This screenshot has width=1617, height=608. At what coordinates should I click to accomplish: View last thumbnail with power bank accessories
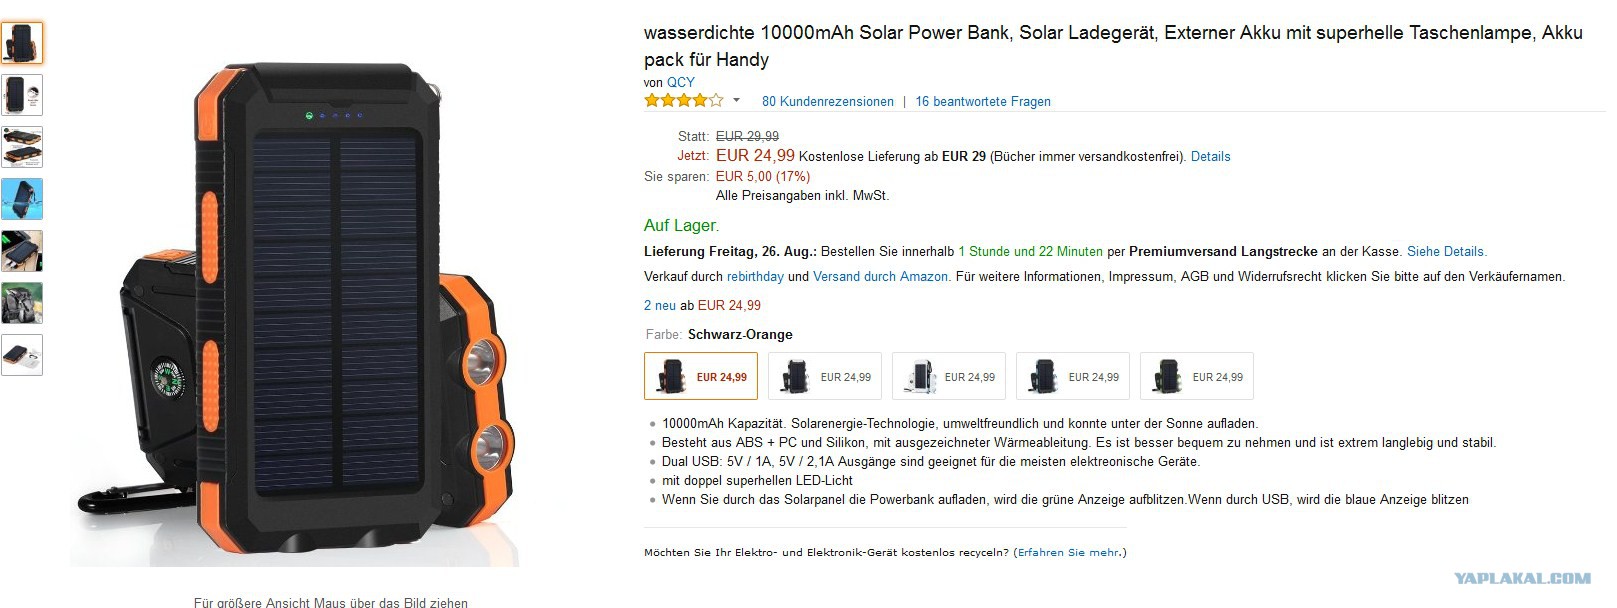22,355
